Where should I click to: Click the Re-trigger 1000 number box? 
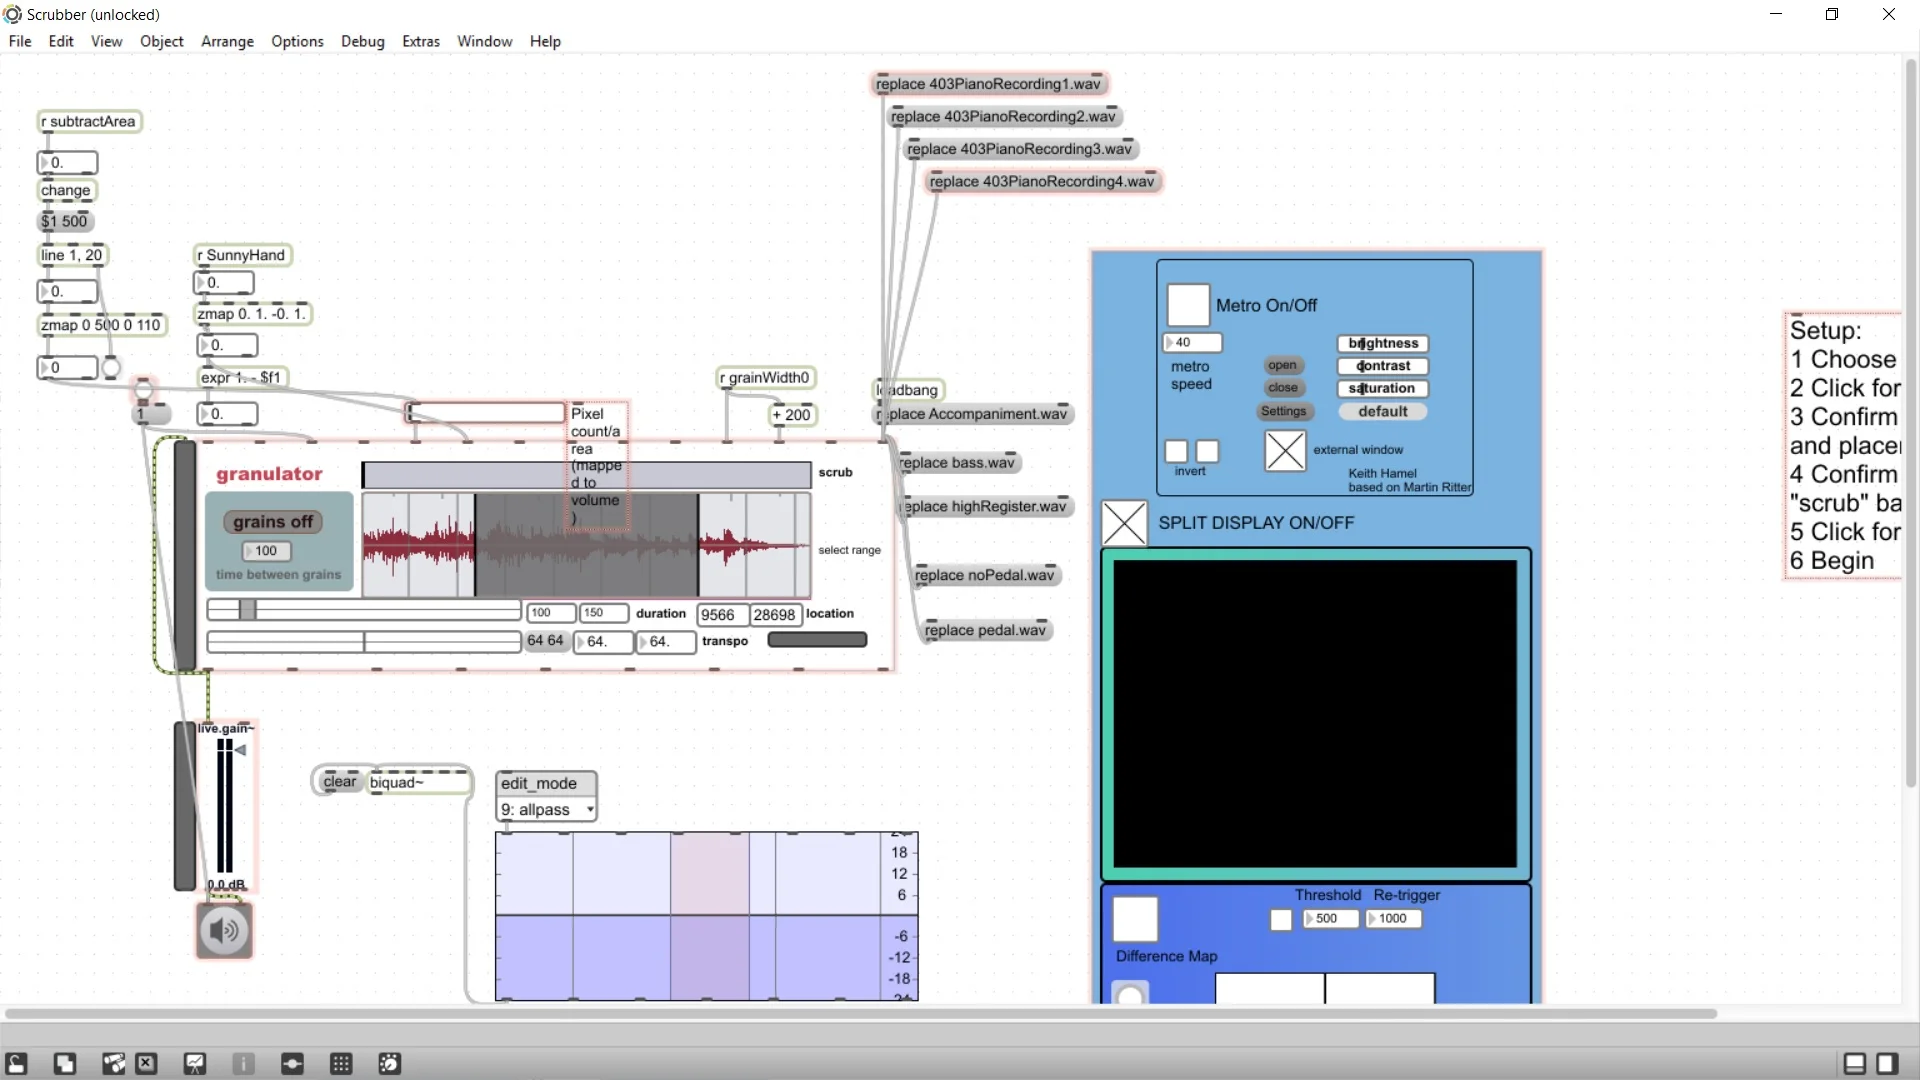point(1393,919)
